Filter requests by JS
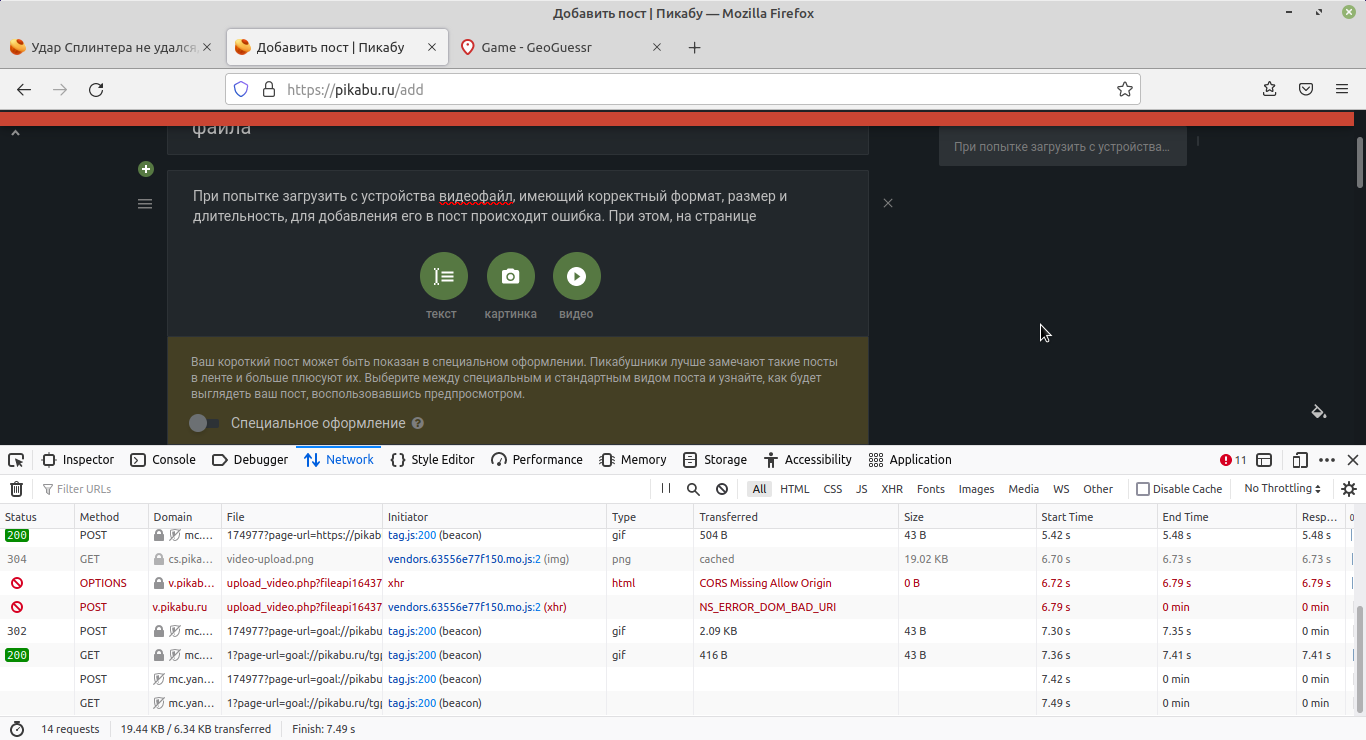Screen dimensions: 1366x740 (862, 489)
